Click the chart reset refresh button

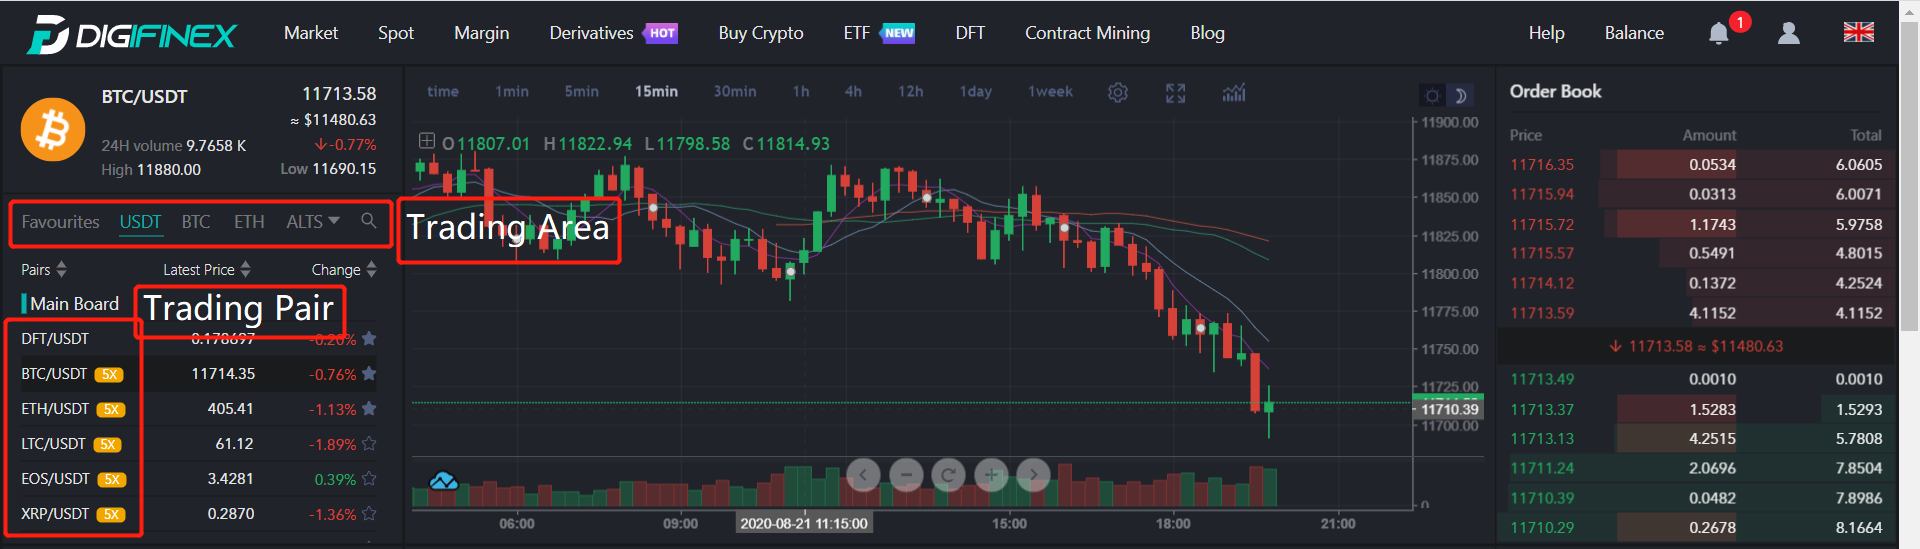(x=948, y=474)
